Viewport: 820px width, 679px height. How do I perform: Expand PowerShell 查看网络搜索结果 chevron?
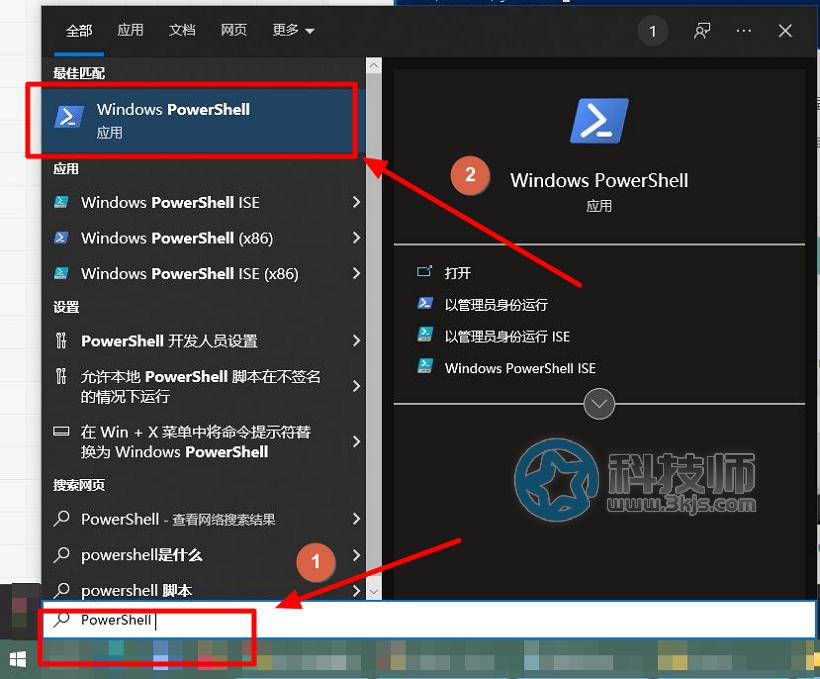point(356,519)
